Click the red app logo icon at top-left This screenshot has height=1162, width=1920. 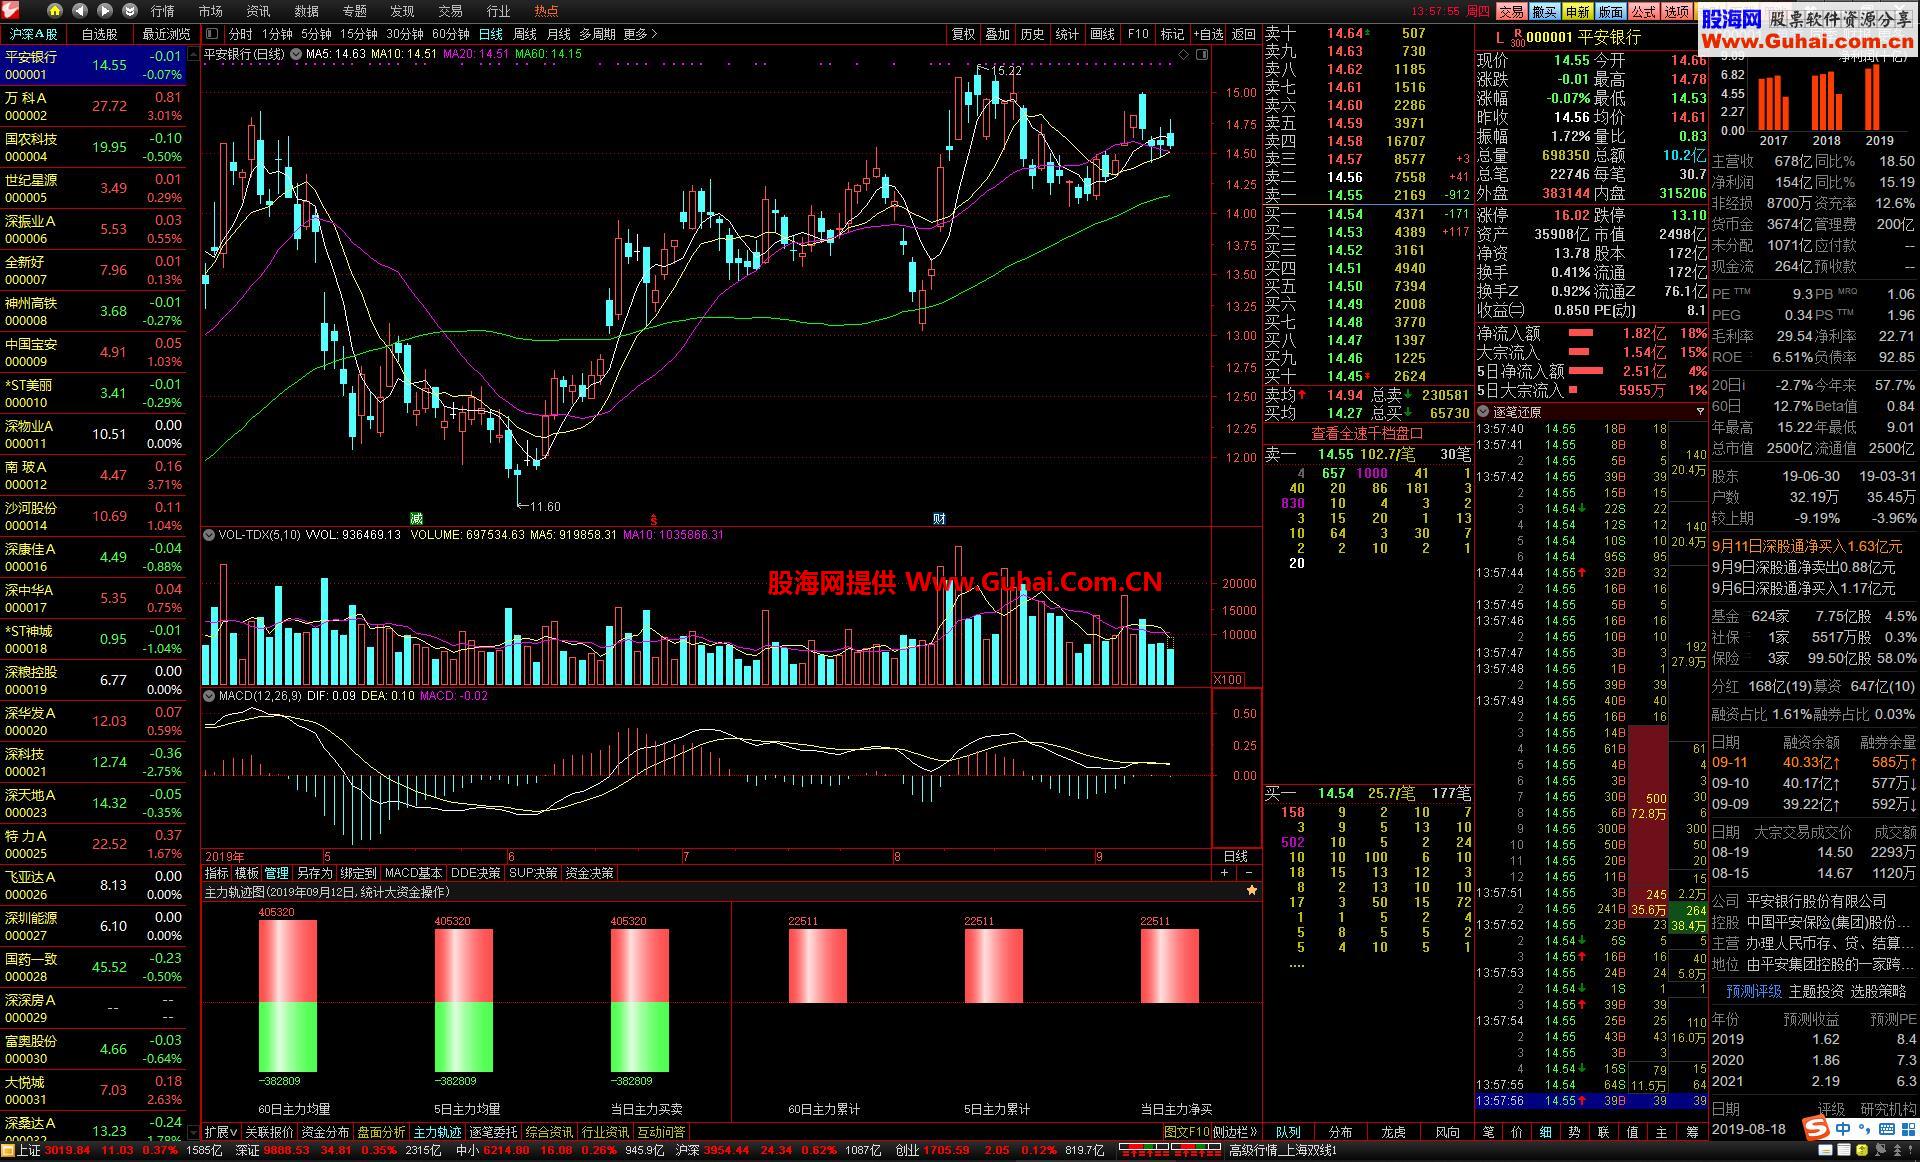11,11
